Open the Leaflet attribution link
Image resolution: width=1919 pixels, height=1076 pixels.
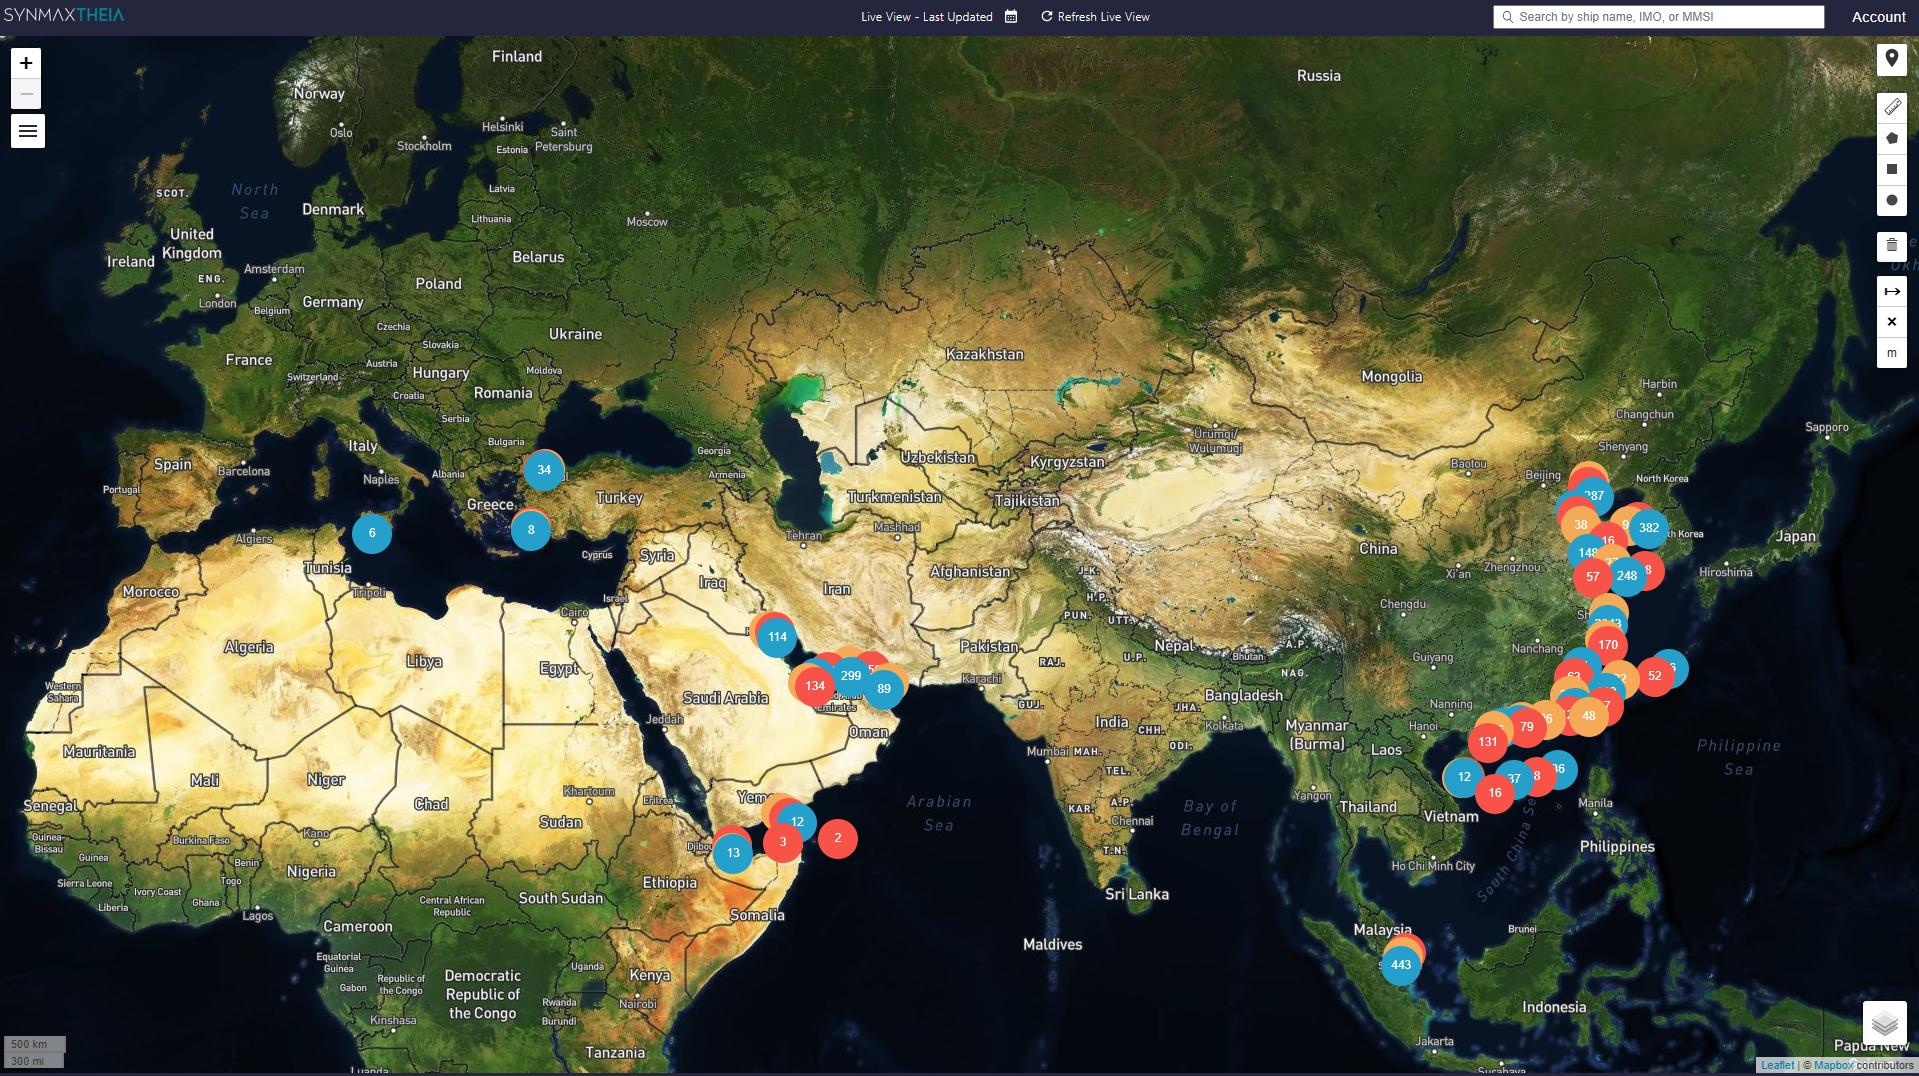(1777, 1066)
